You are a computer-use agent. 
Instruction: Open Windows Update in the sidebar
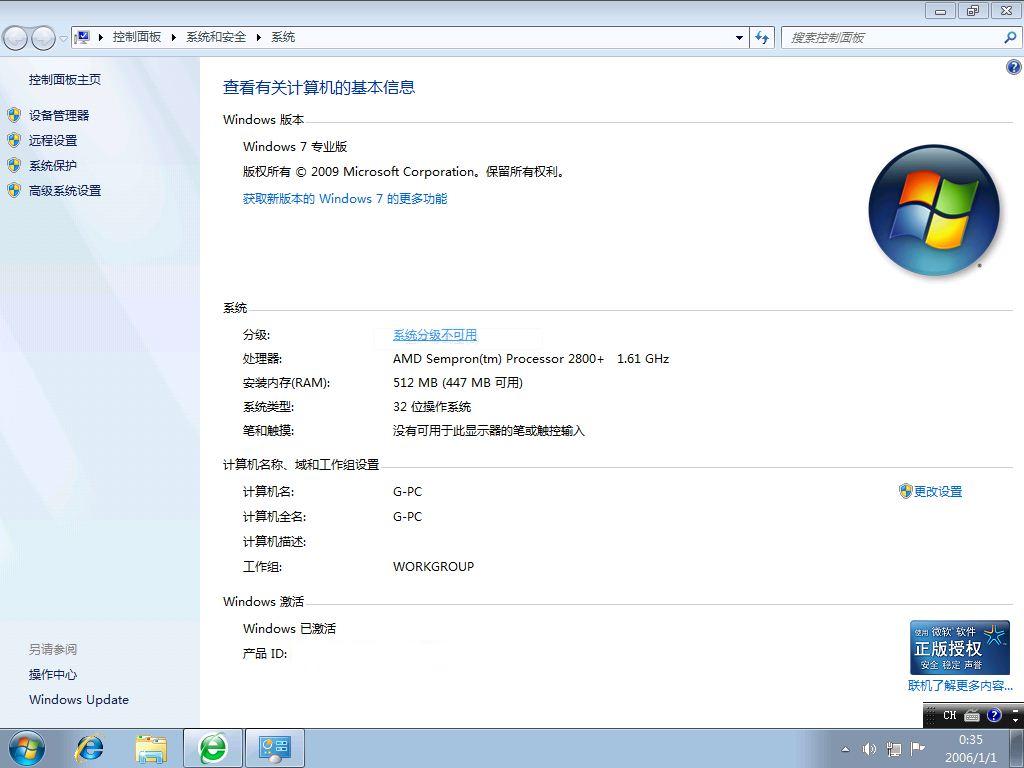click(79, 699)
